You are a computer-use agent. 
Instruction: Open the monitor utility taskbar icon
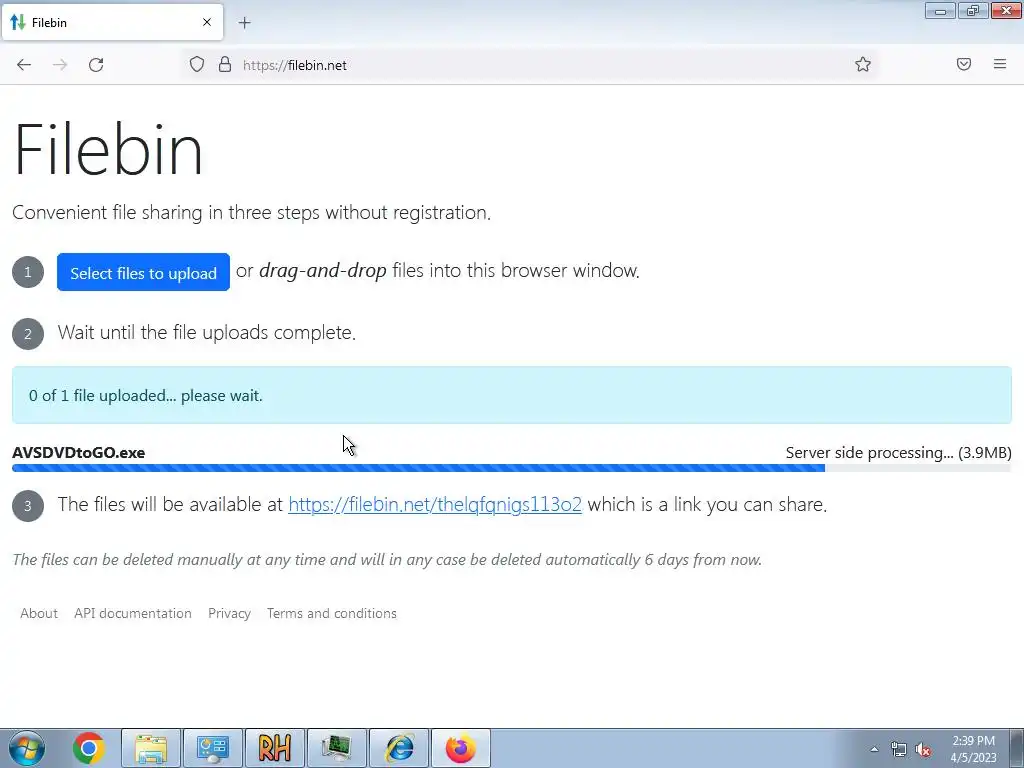tap(336, 748)
